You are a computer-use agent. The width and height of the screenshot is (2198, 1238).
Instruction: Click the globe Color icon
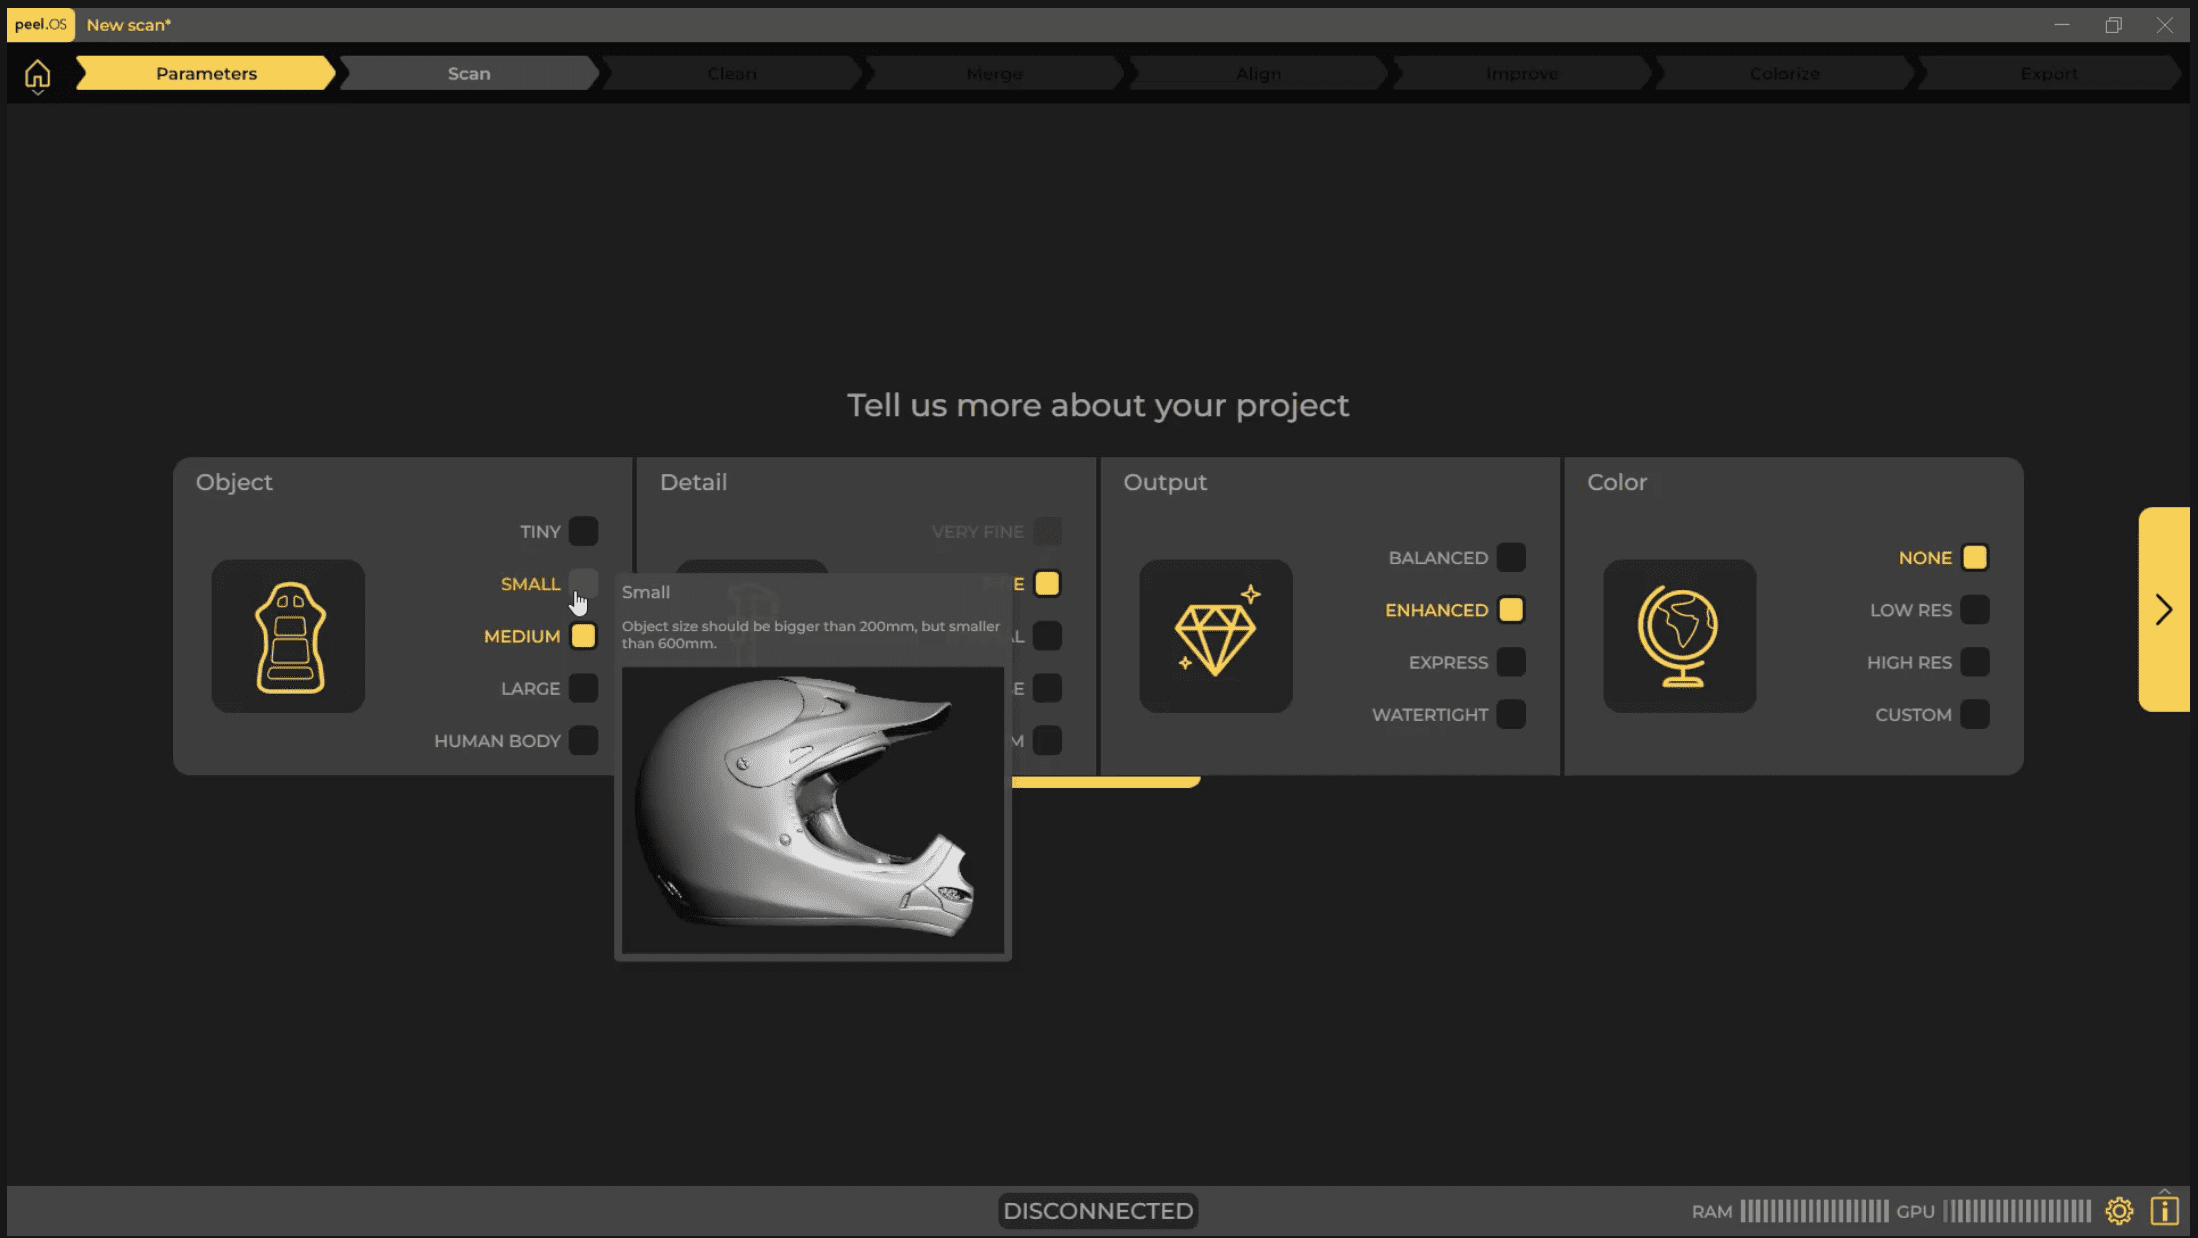[1679, 636]
